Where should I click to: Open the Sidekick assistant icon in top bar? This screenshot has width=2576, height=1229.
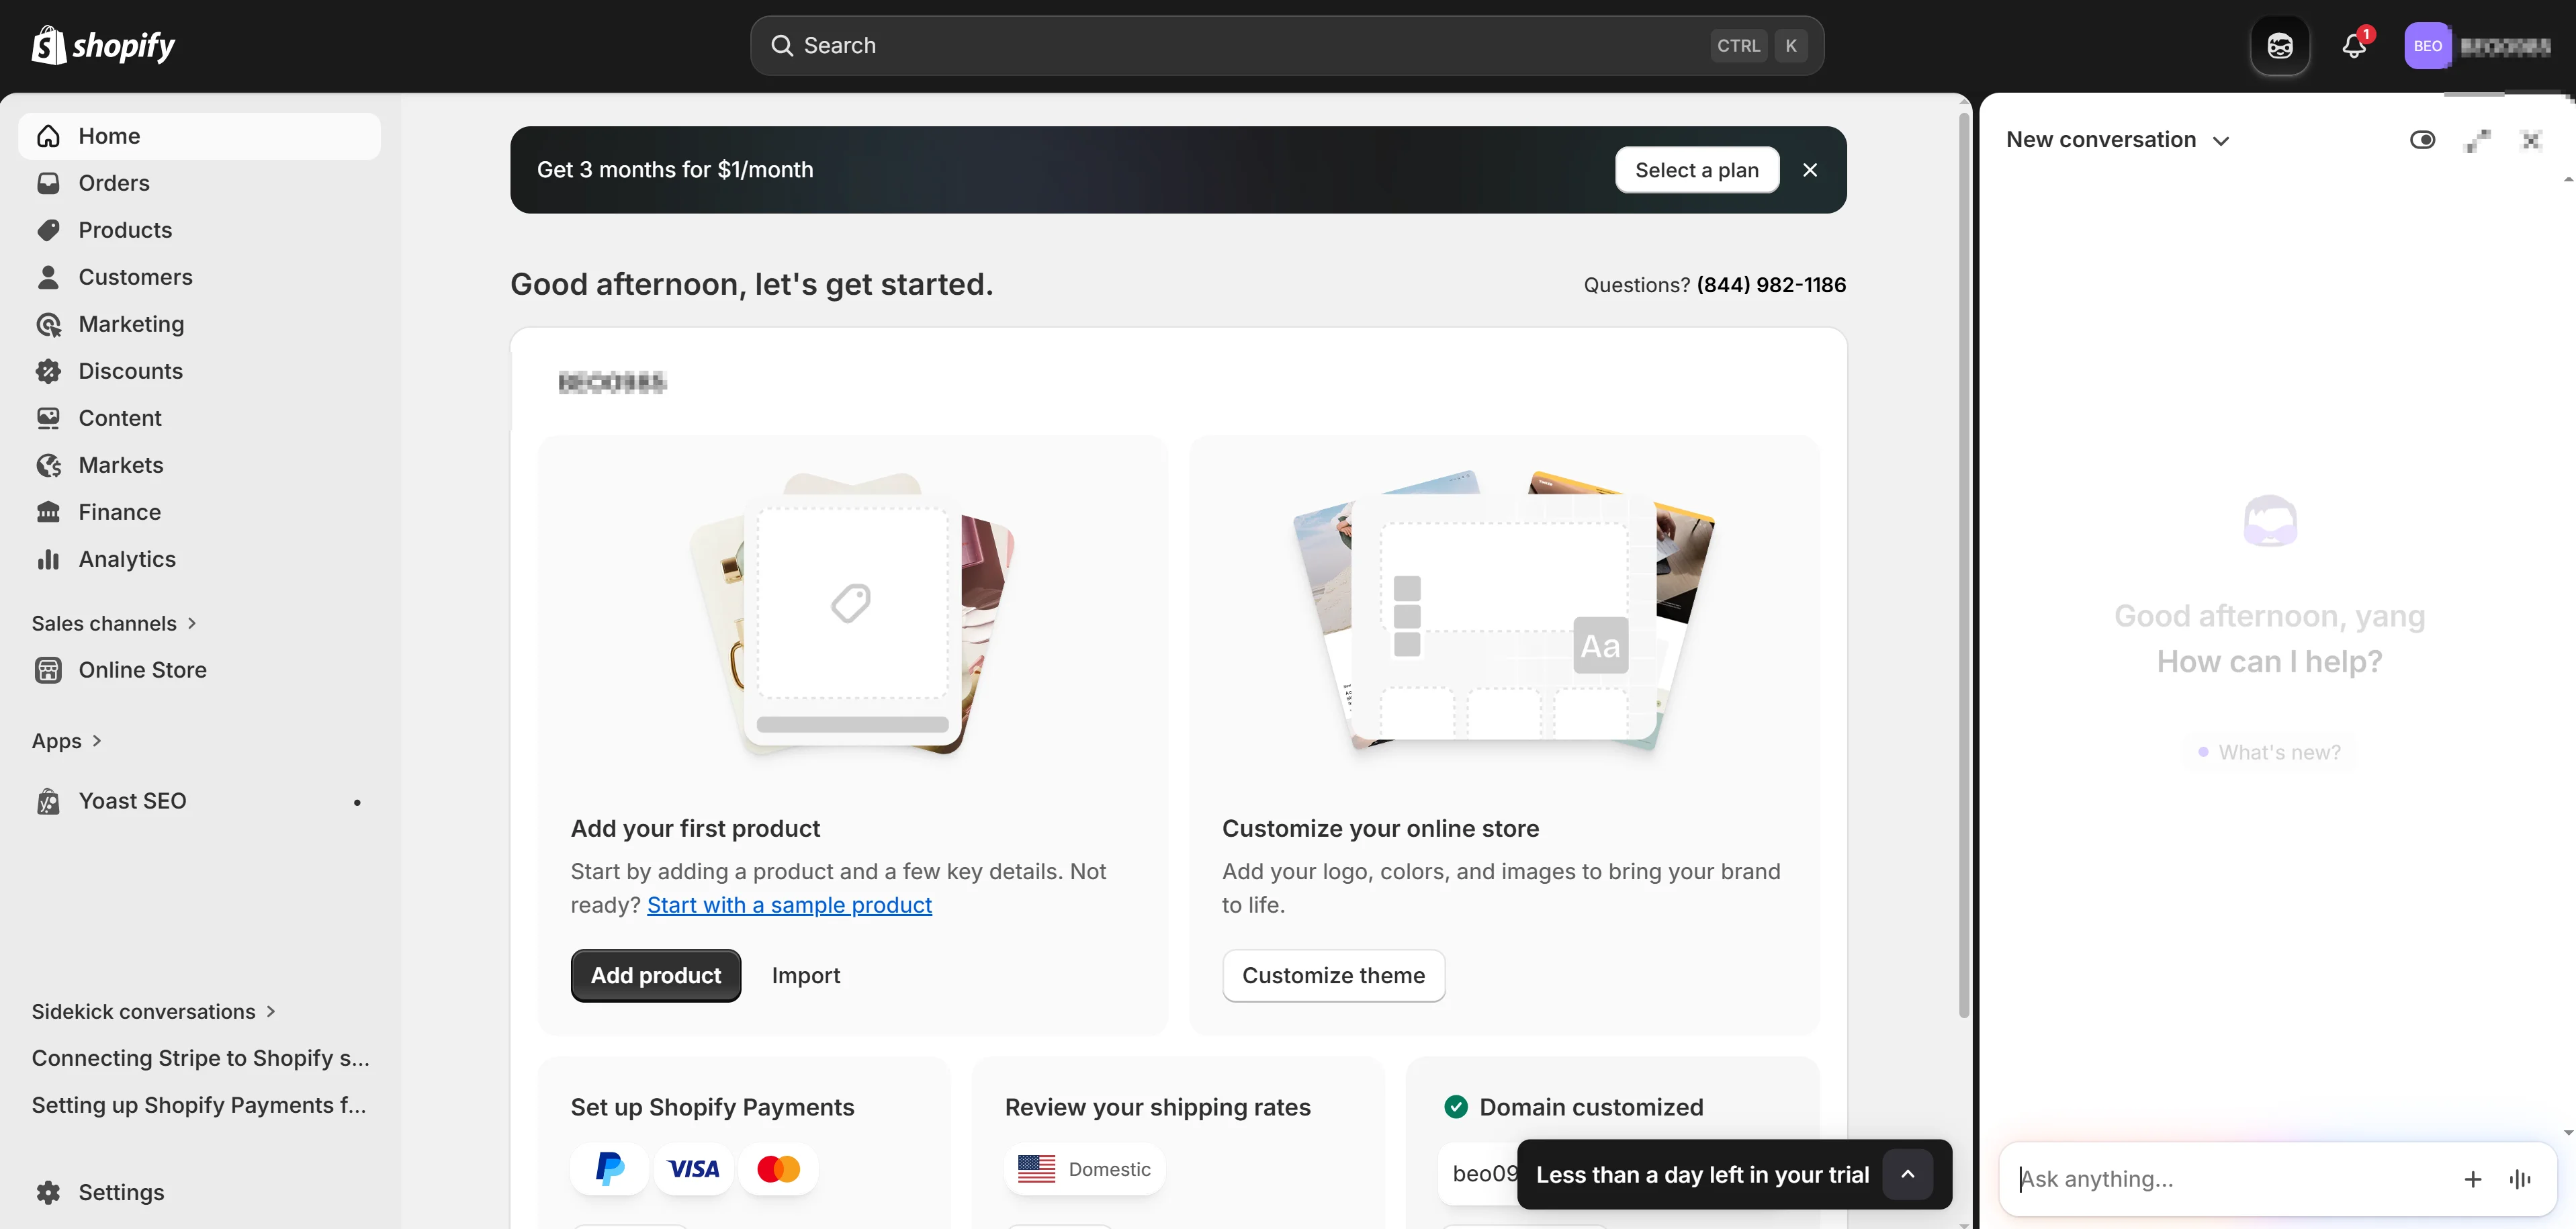tap(2280, 45)
